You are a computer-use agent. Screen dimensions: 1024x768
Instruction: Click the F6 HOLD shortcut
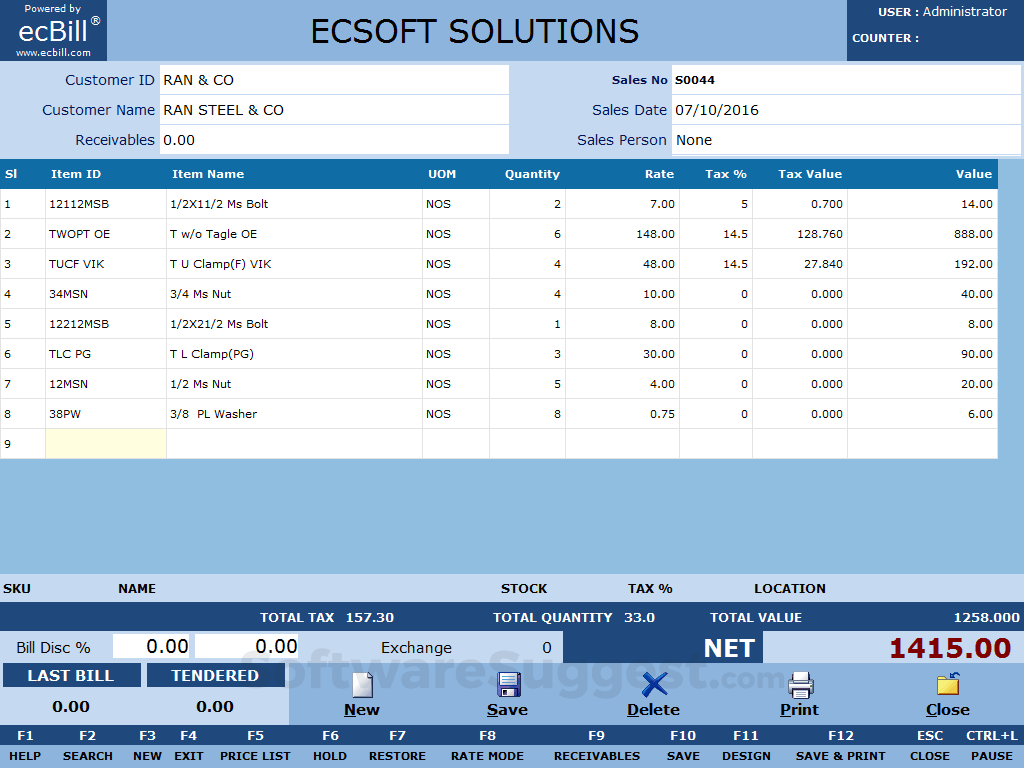click(x=330, y=746)
